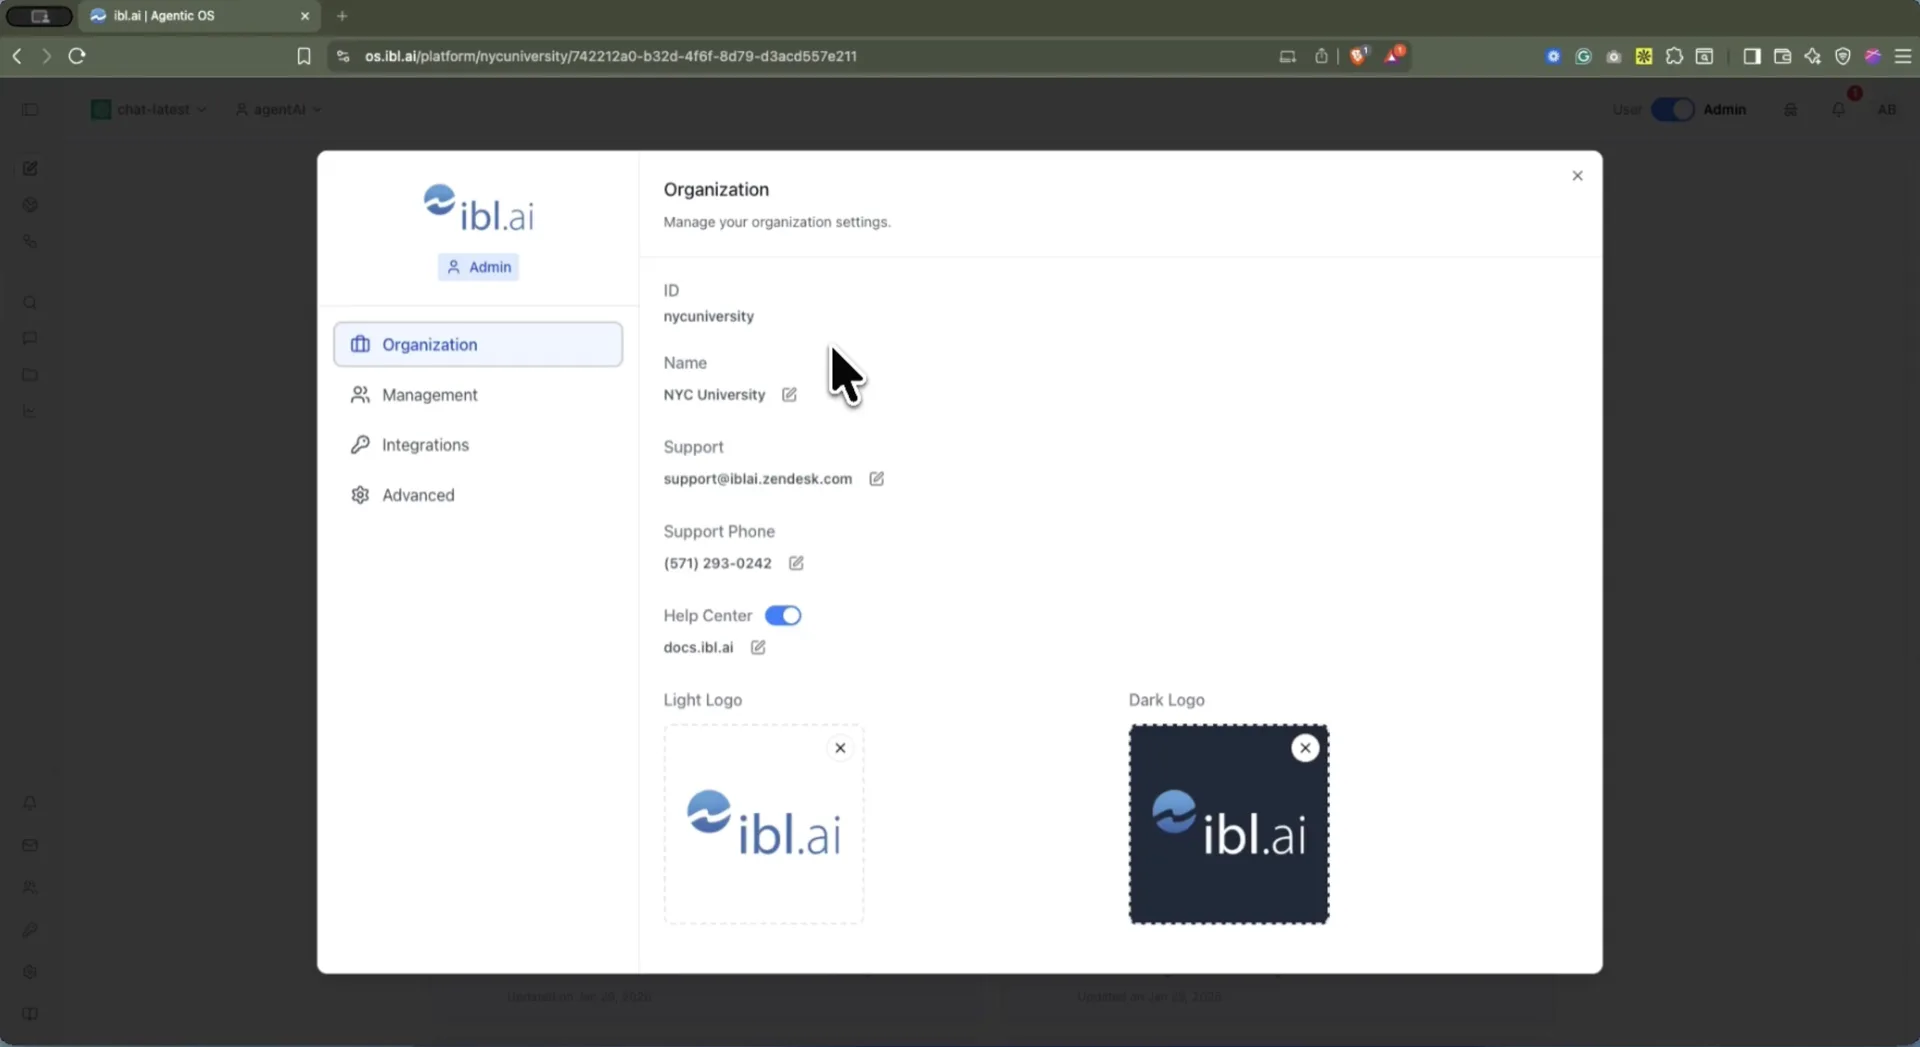
Task: Reload the browser page
Action: 77,56
